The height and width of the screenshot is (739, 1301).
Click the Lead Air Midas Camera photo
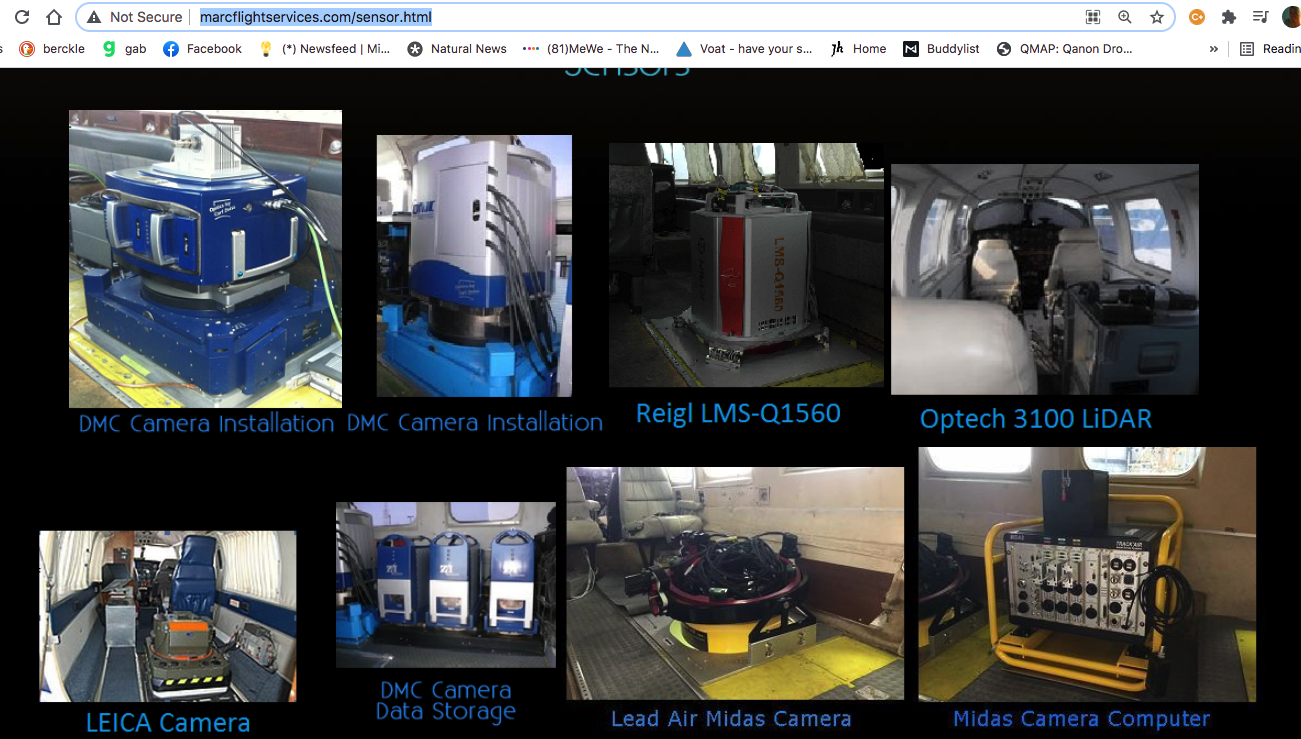coord(735,583)
